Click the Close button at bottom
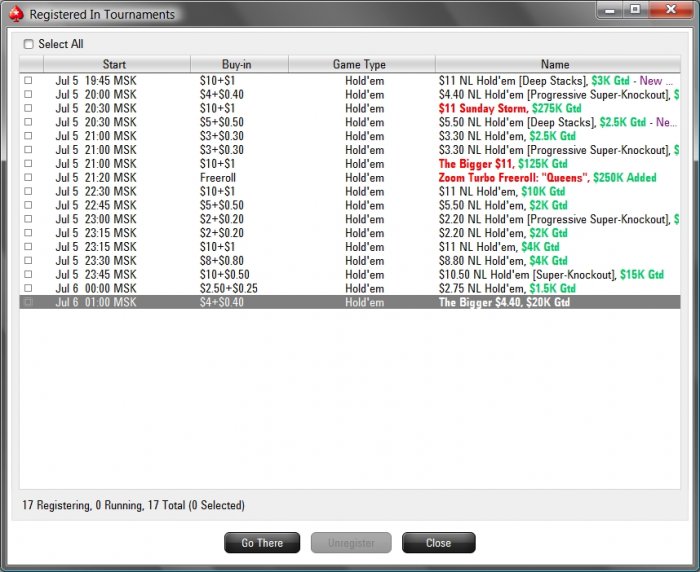 tap(438, 543)
